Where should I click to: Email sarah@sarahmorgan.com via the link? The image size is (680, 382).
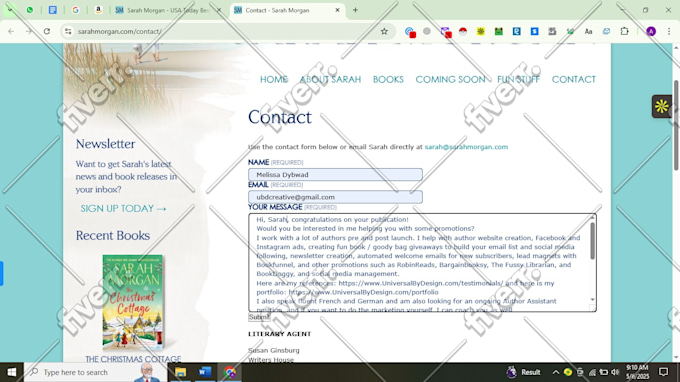[x=466, y=147]
